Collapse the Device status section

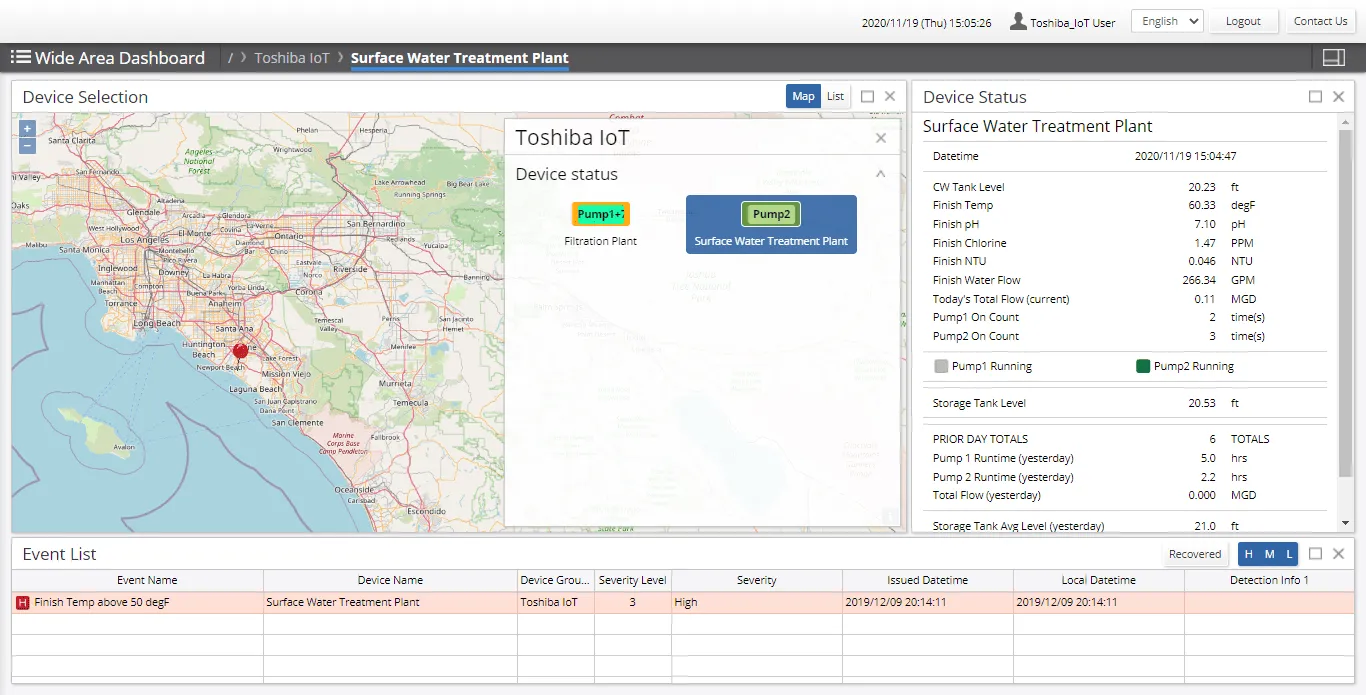coord(880,174)
